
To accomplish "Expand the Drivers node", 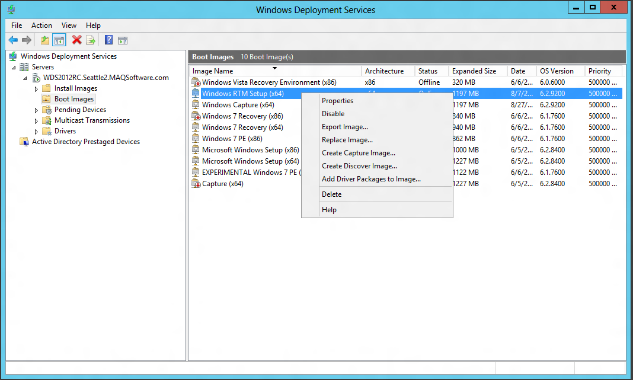I will [x=36, y=131].
